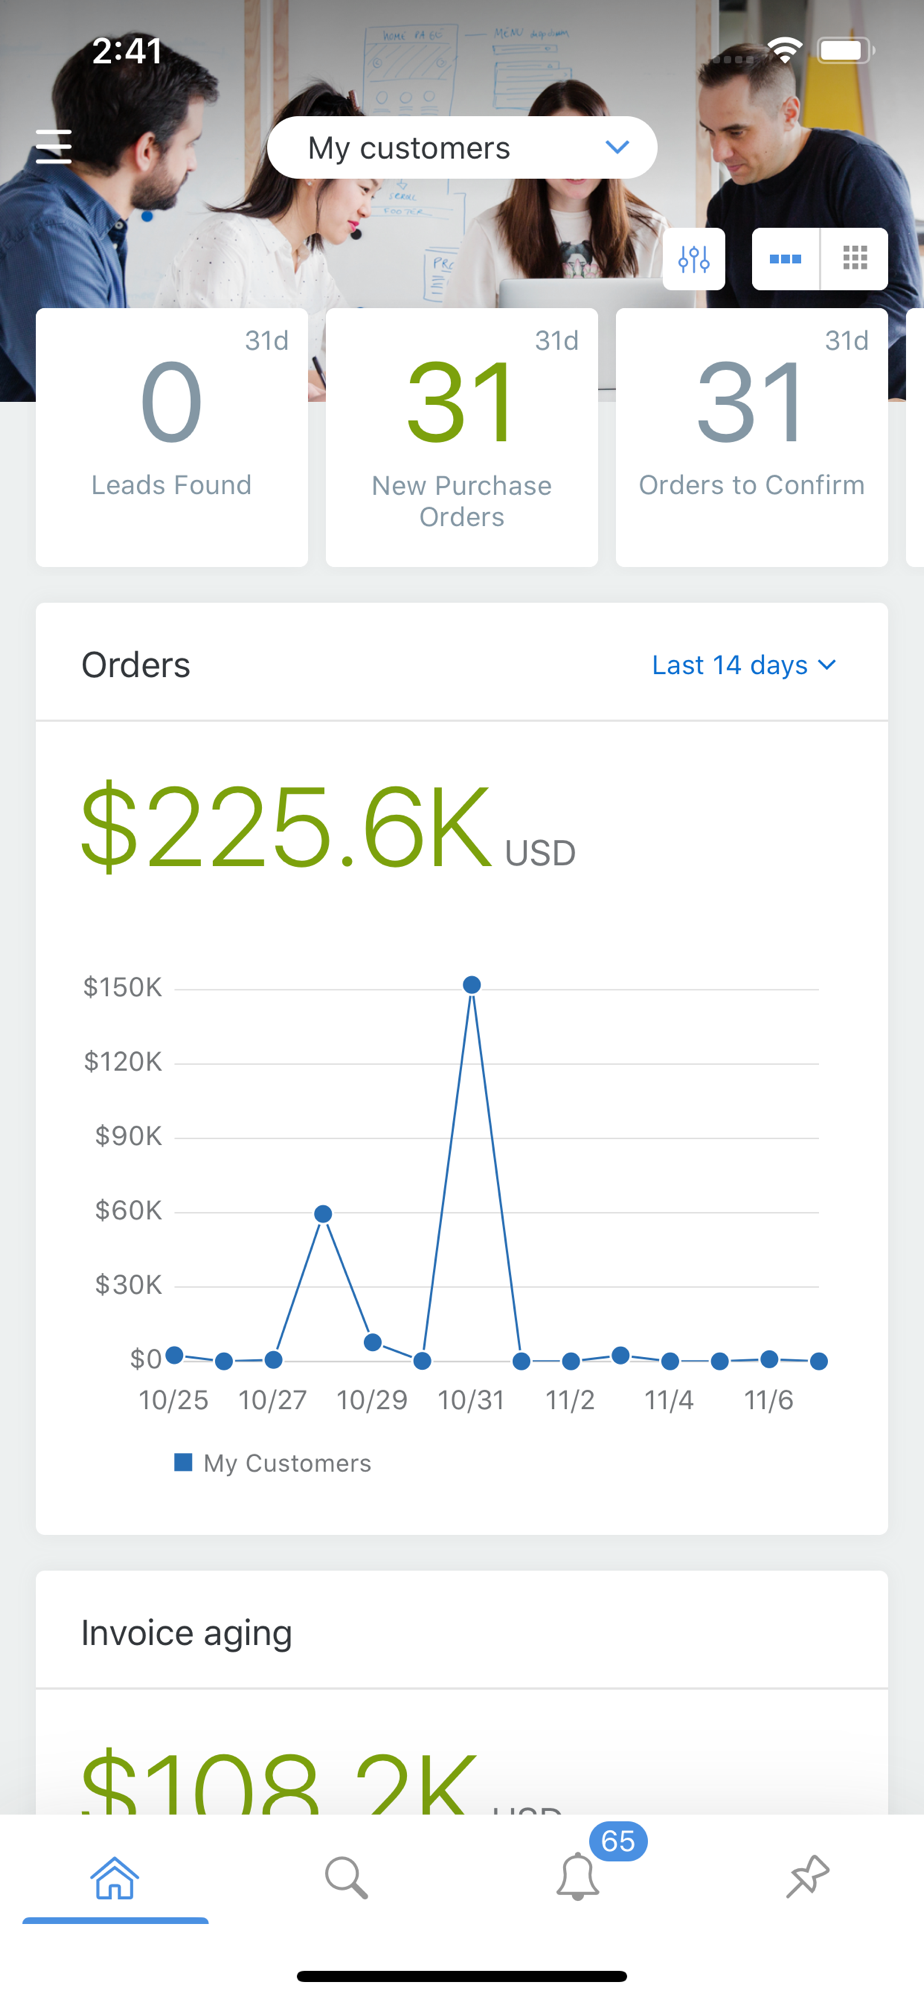Viewport: 924px width, 2000px height.
Task: Open the Invoice aging card header
Action: pyautogui.click(x=462, y=1630)
